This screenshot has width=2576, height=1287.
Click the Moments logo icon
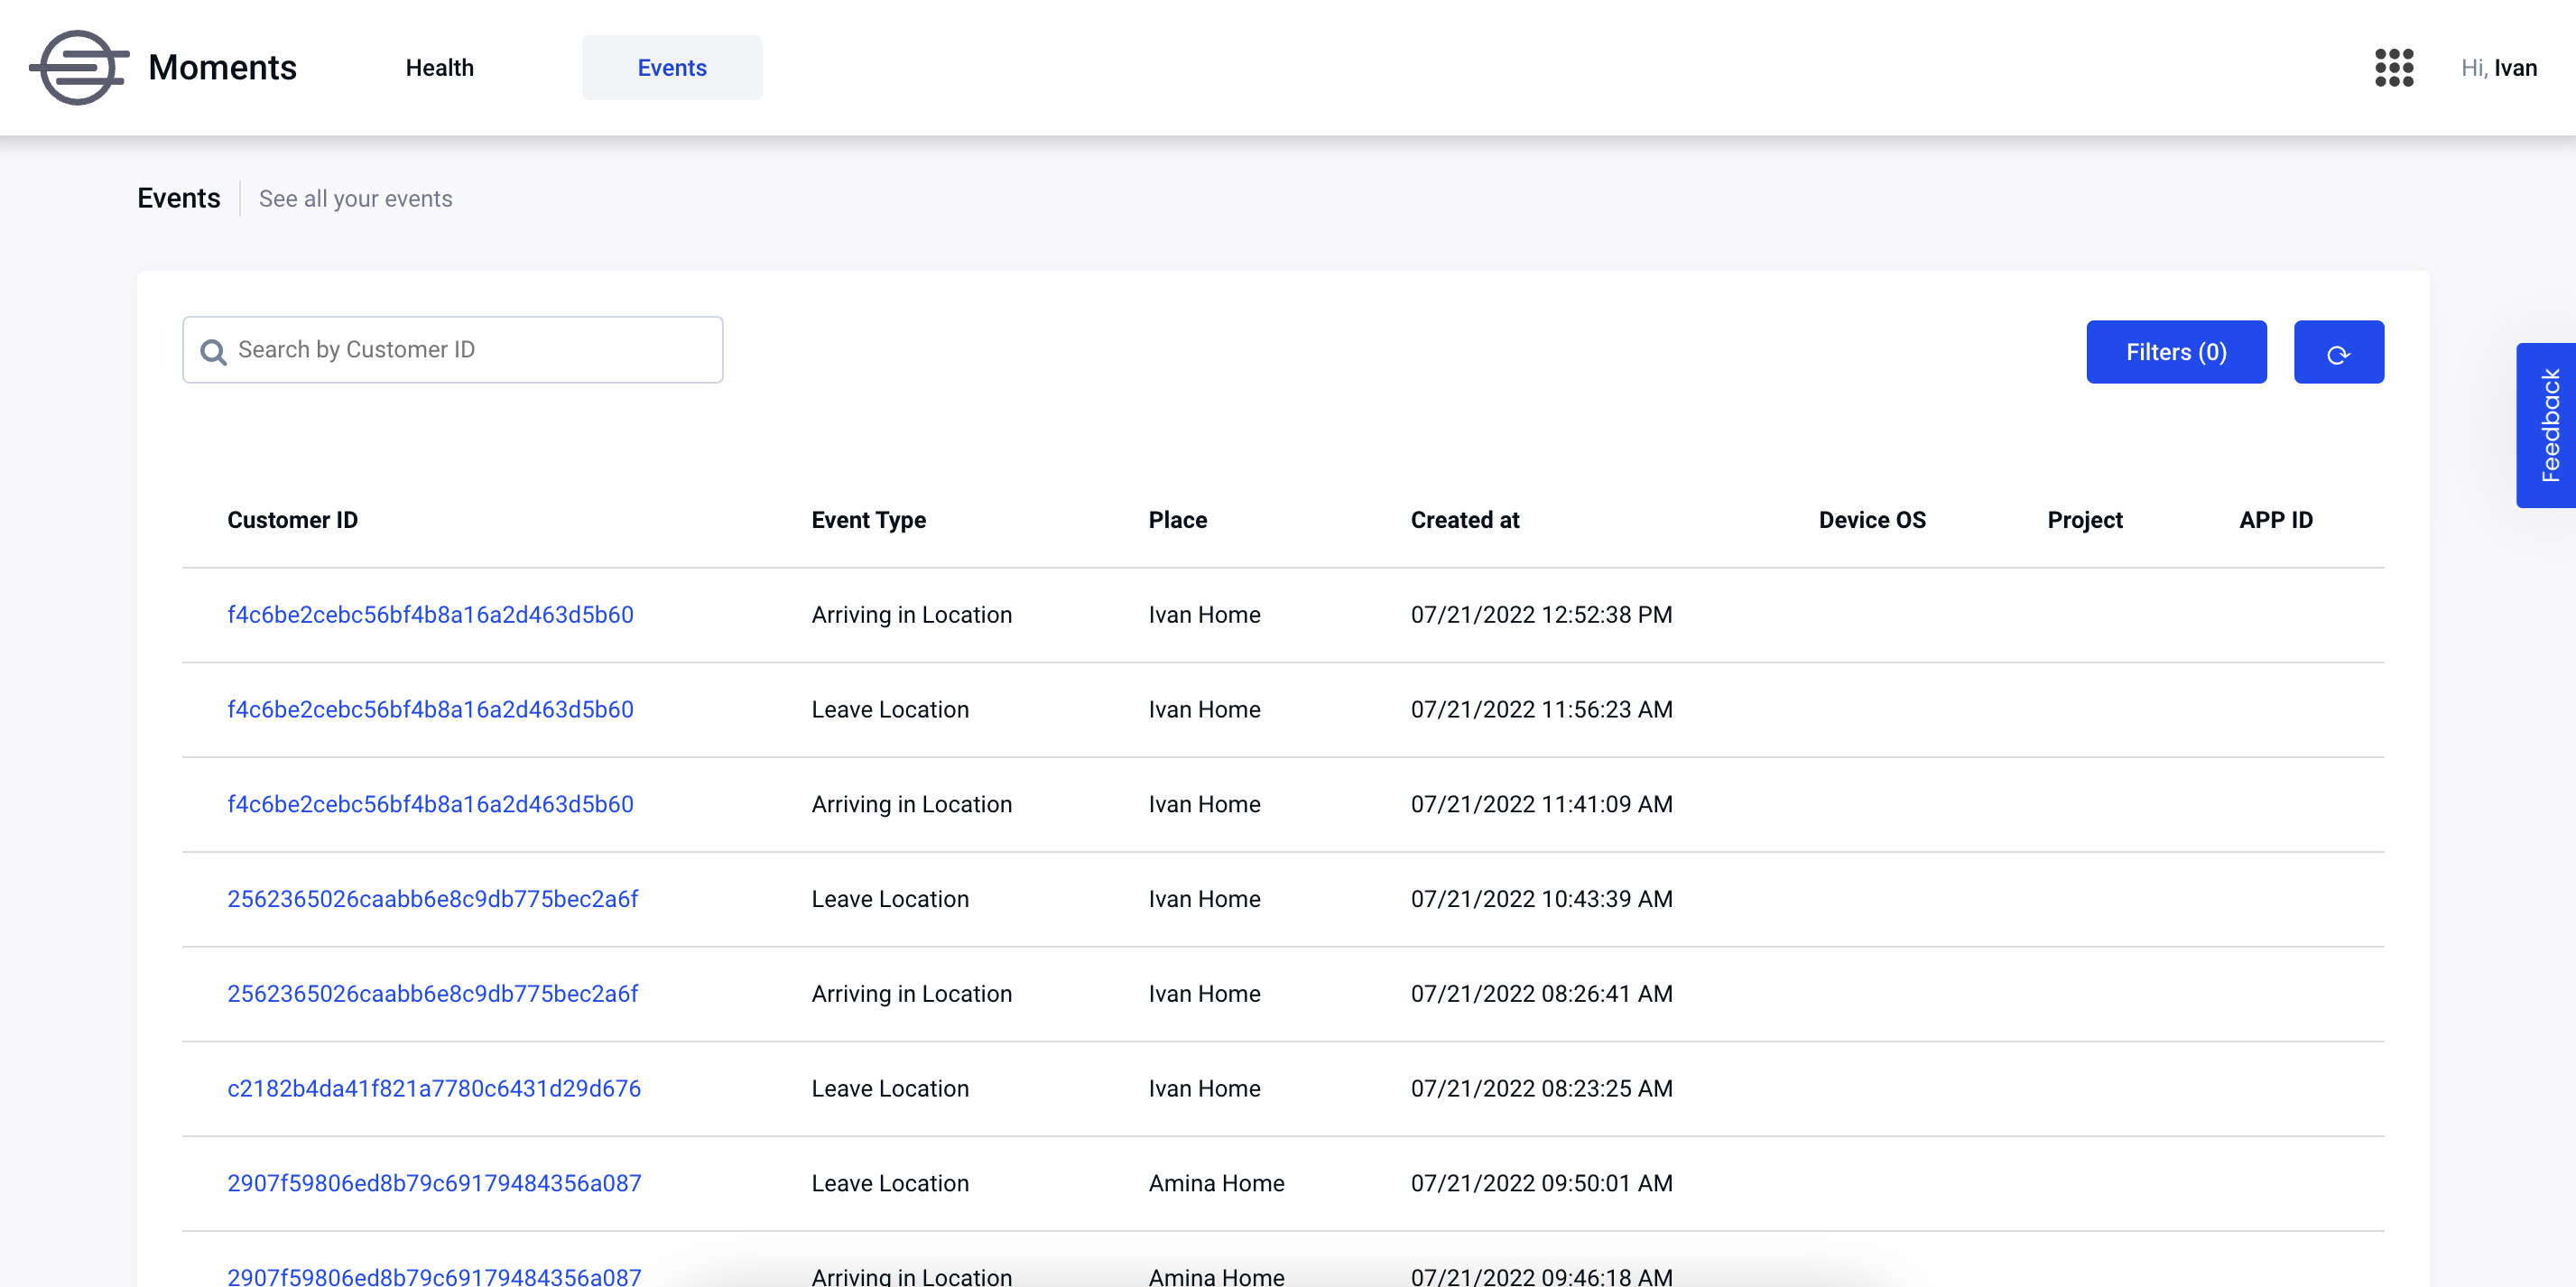click(79, 67)
